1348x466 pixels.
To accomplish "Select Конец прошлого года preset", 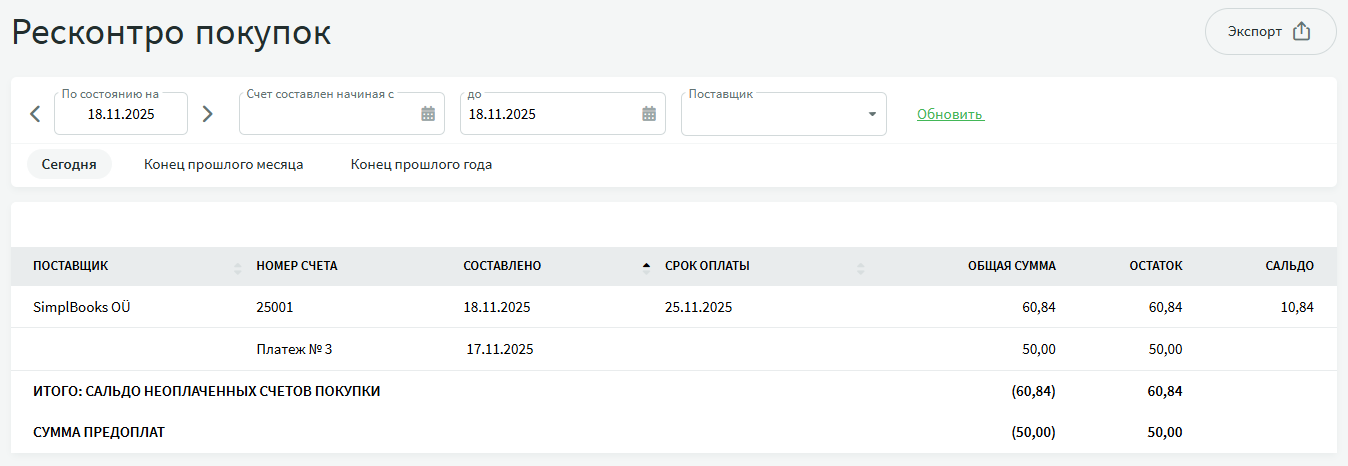I will 421,164.
